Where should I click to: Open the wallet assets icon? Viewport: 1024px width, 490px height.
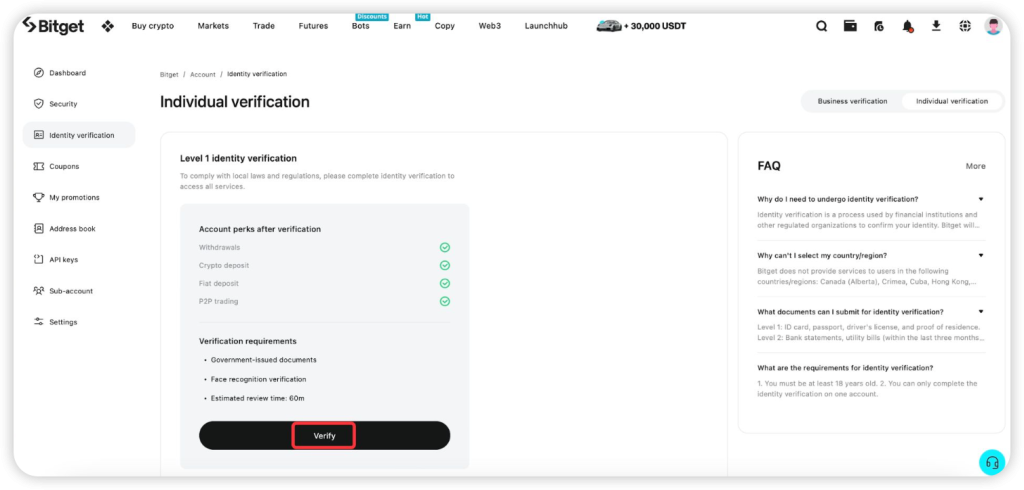point(850,26)
